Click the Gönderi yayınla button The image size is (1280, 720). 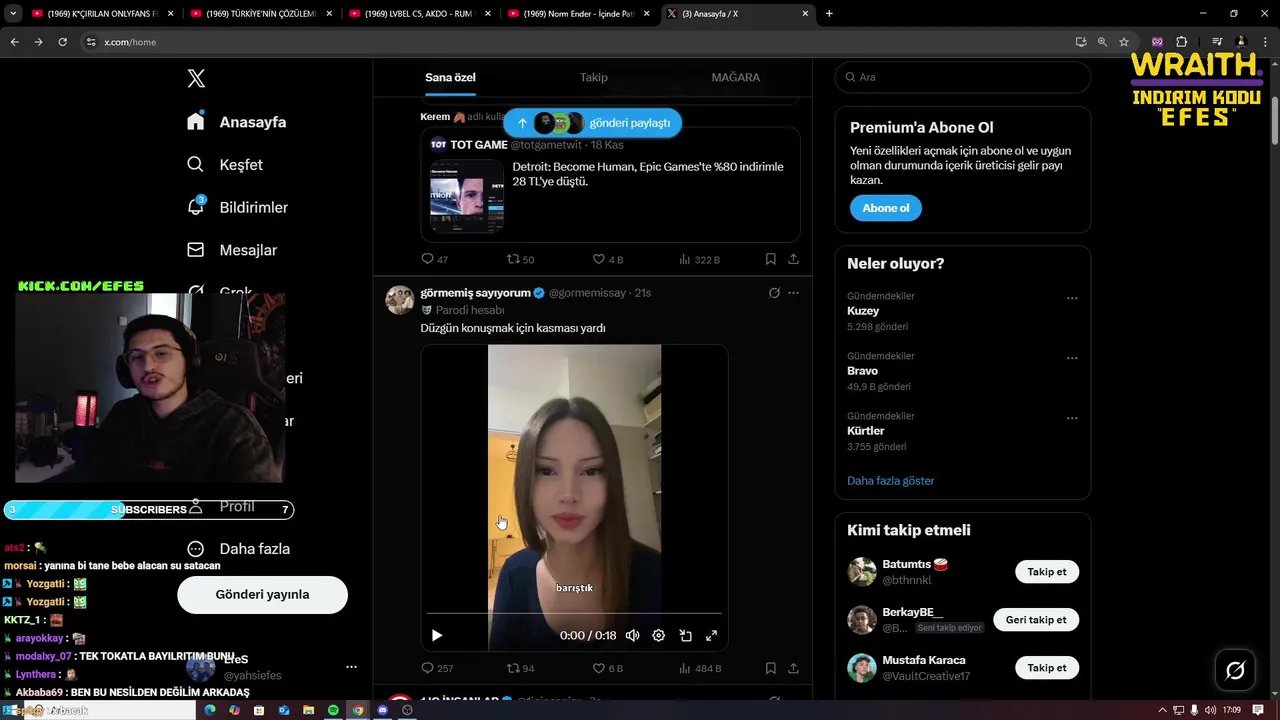tap(262, 594)
